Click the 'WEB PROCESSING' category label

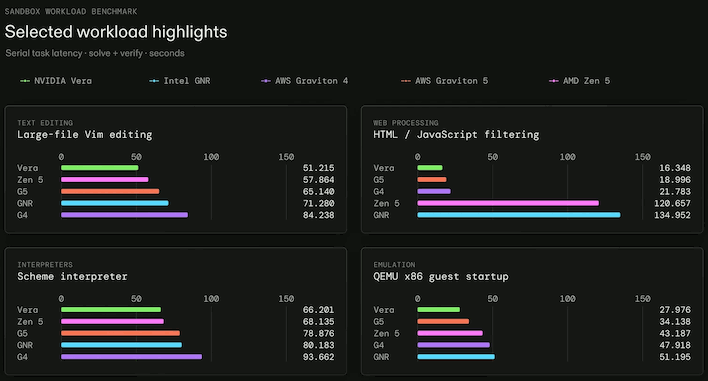(405, 123)
